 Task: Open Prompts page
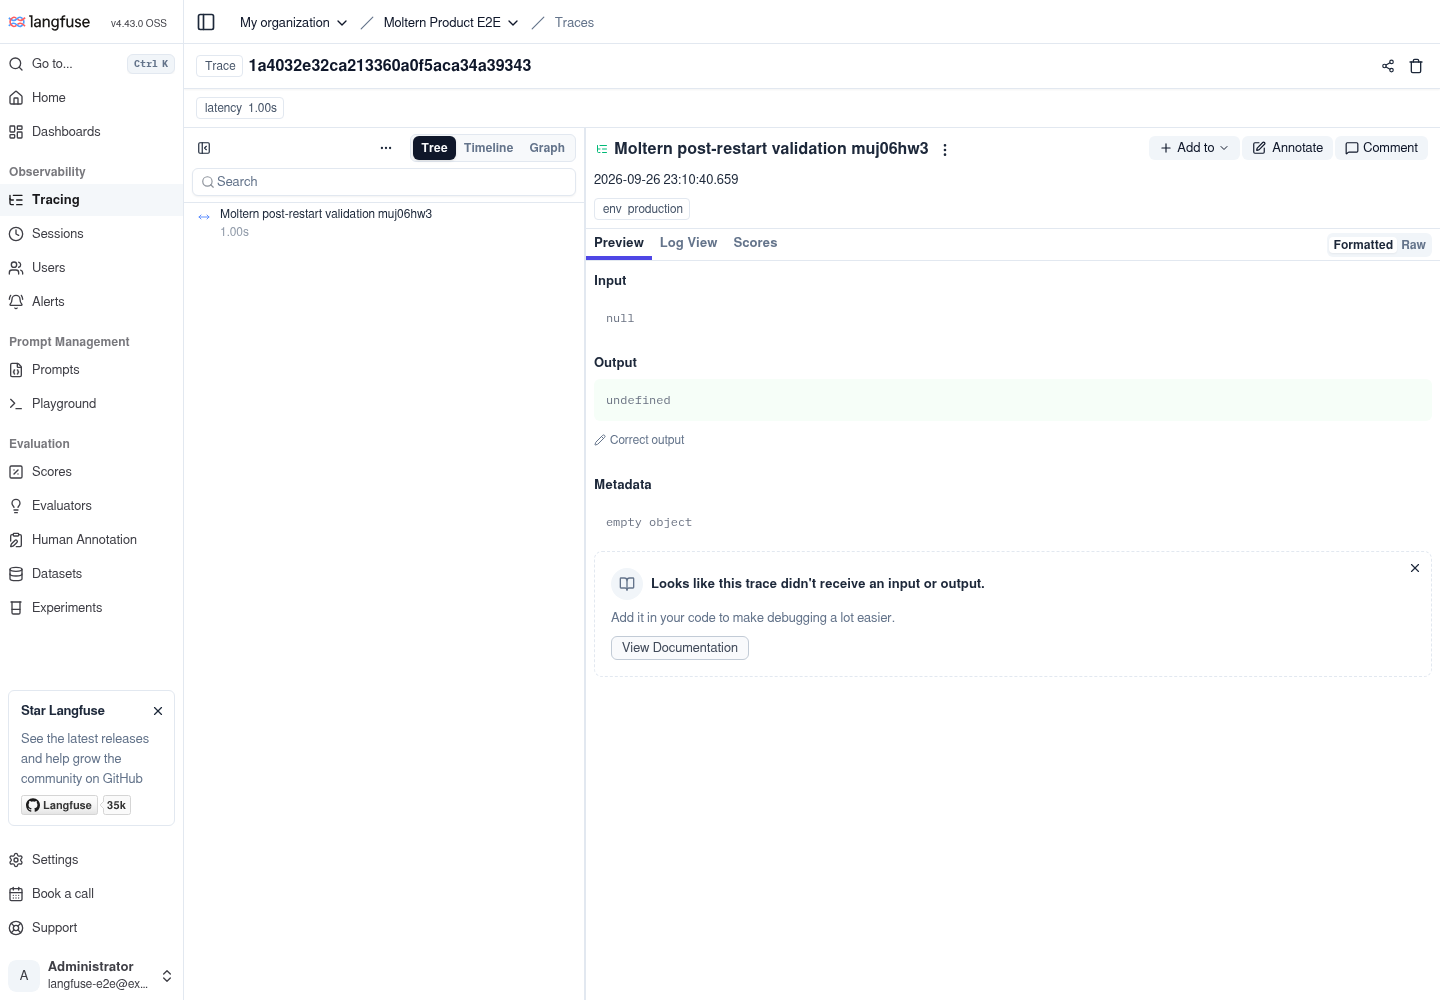(91, 370)
